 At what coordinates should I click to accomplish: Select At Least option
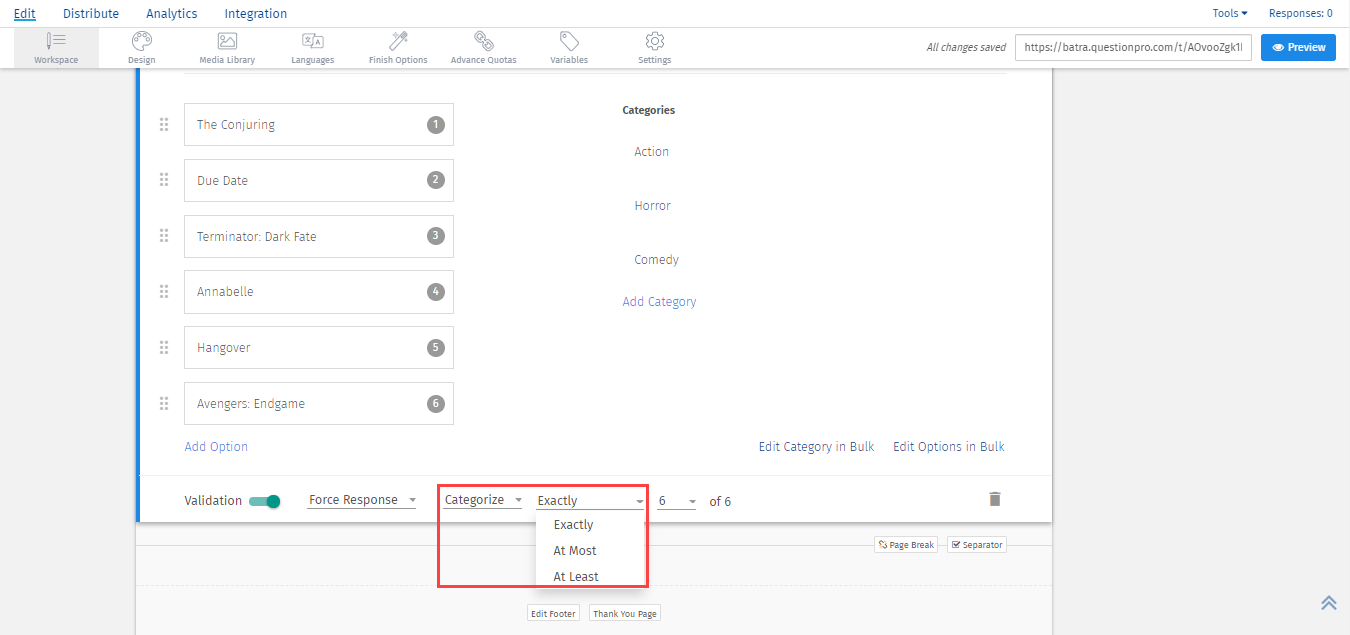point(576,576)
